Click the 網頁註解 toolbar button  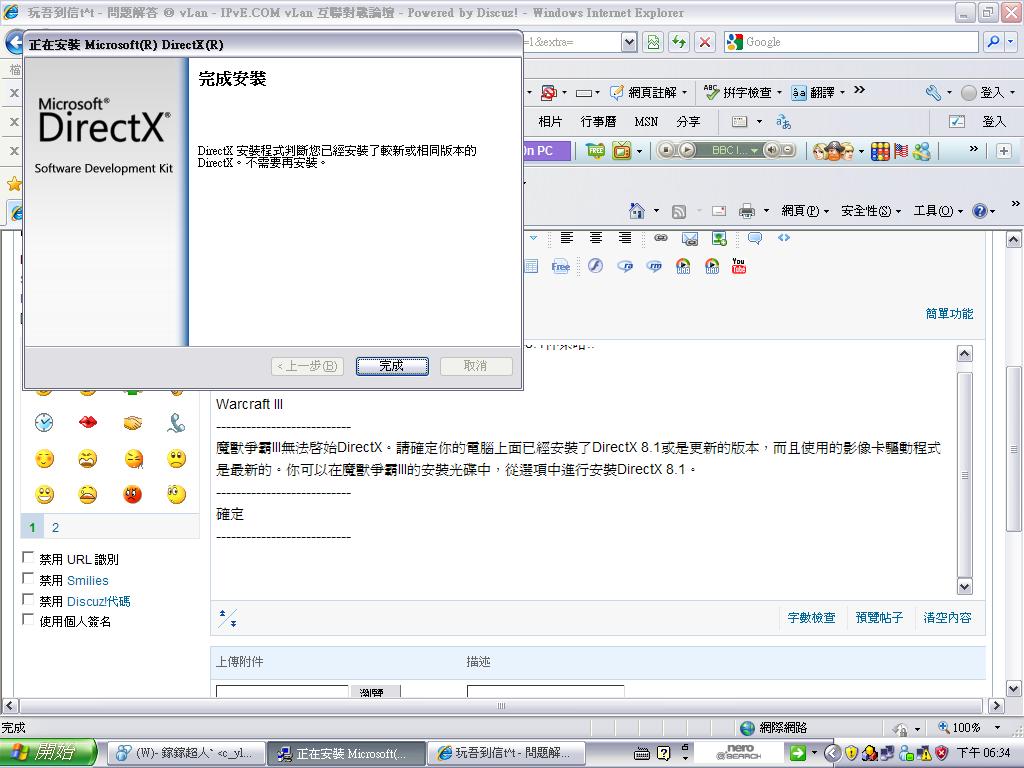(648, 93)
